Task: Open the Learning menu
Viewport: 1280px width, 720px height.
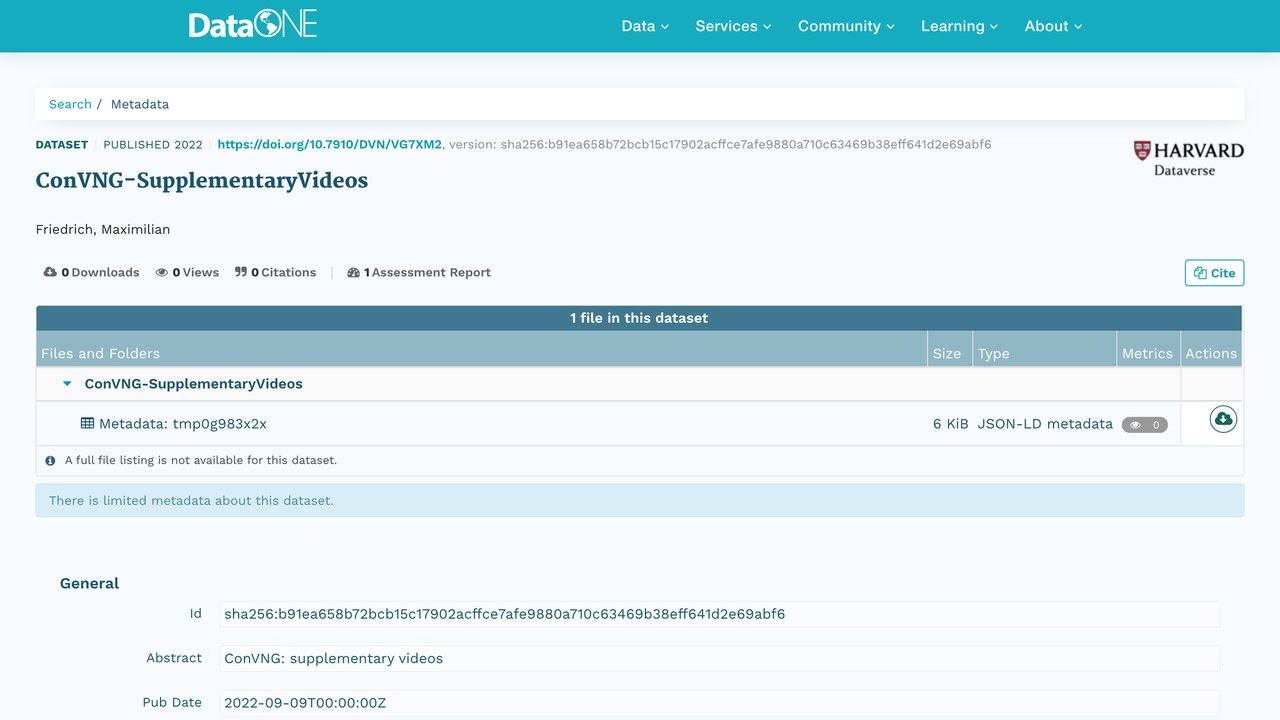Action: (959, 26)
